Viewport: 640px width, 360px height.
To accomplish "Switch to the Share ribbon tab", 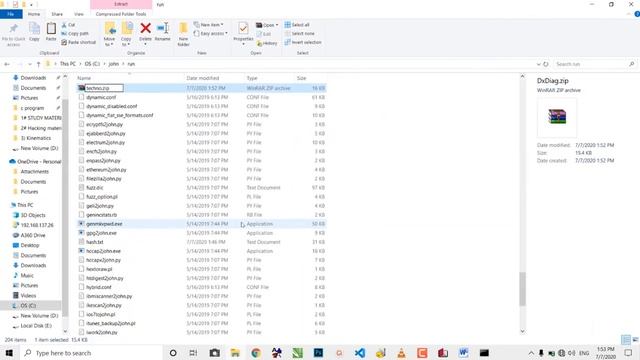I will [57, 14].
